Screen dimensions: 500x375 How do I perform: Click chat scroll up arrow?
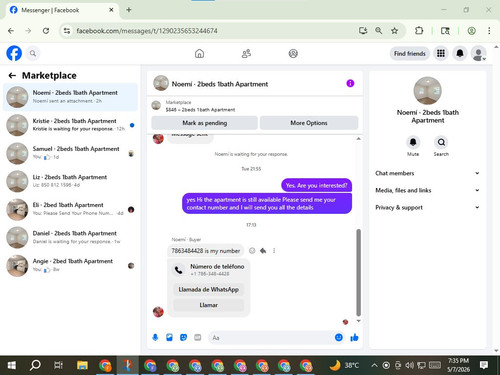(x=359, y=139)
